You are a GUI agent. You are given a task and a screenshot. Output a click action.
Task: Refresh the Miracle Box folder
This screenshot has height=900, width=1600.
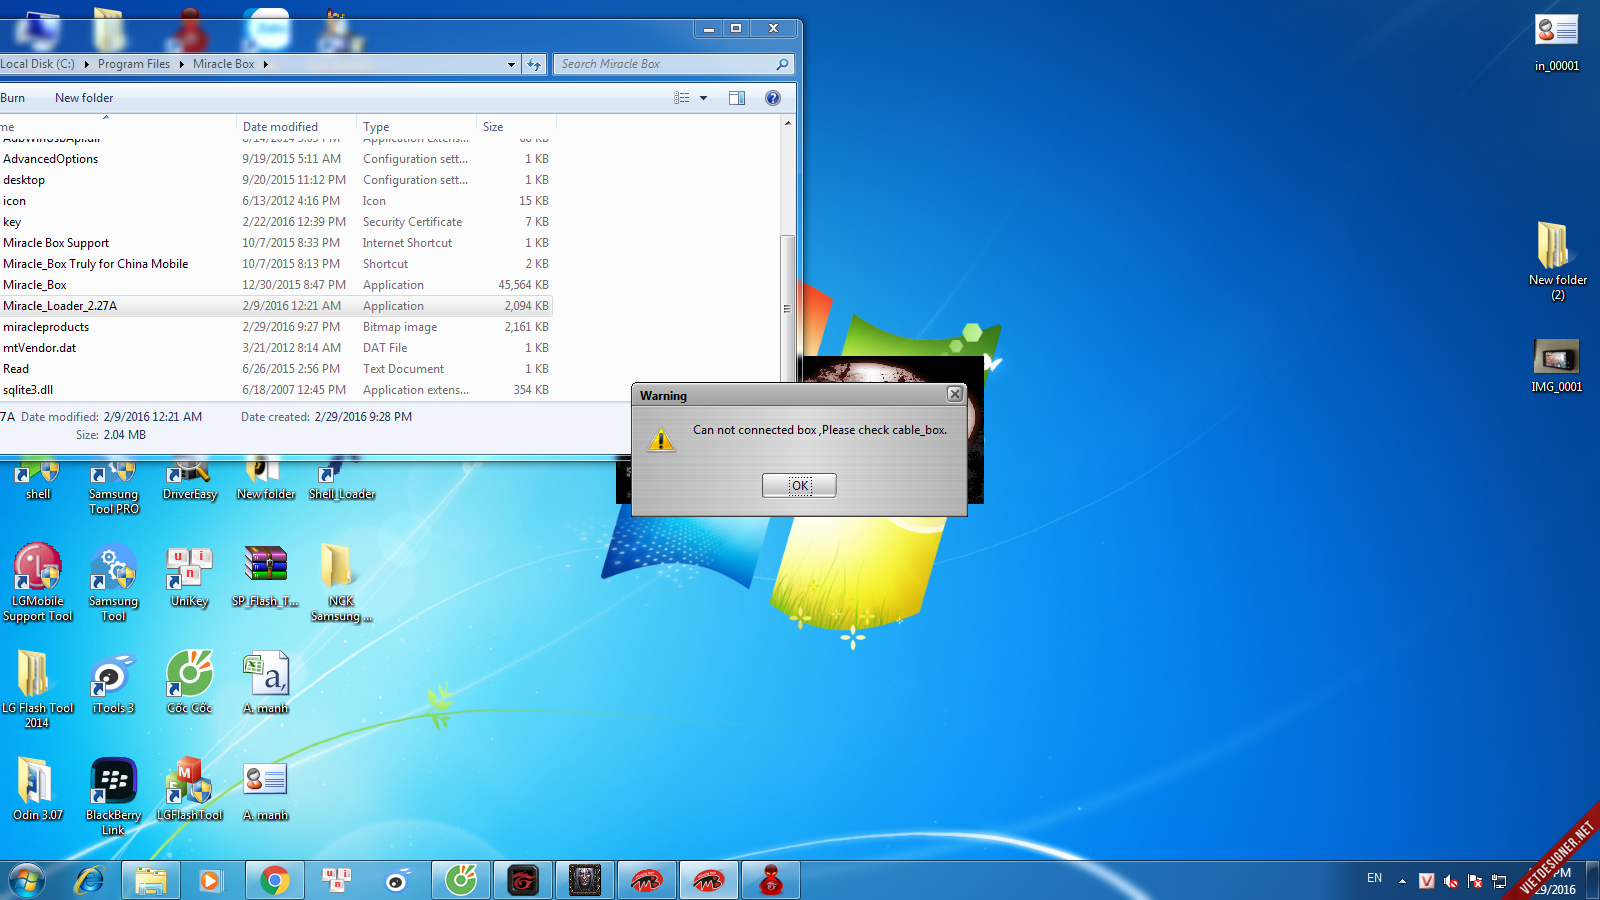coord(534,64)
